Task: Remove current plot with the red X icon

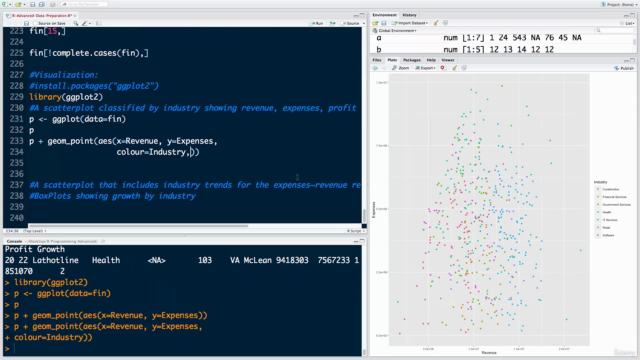Action: [443, 68]
